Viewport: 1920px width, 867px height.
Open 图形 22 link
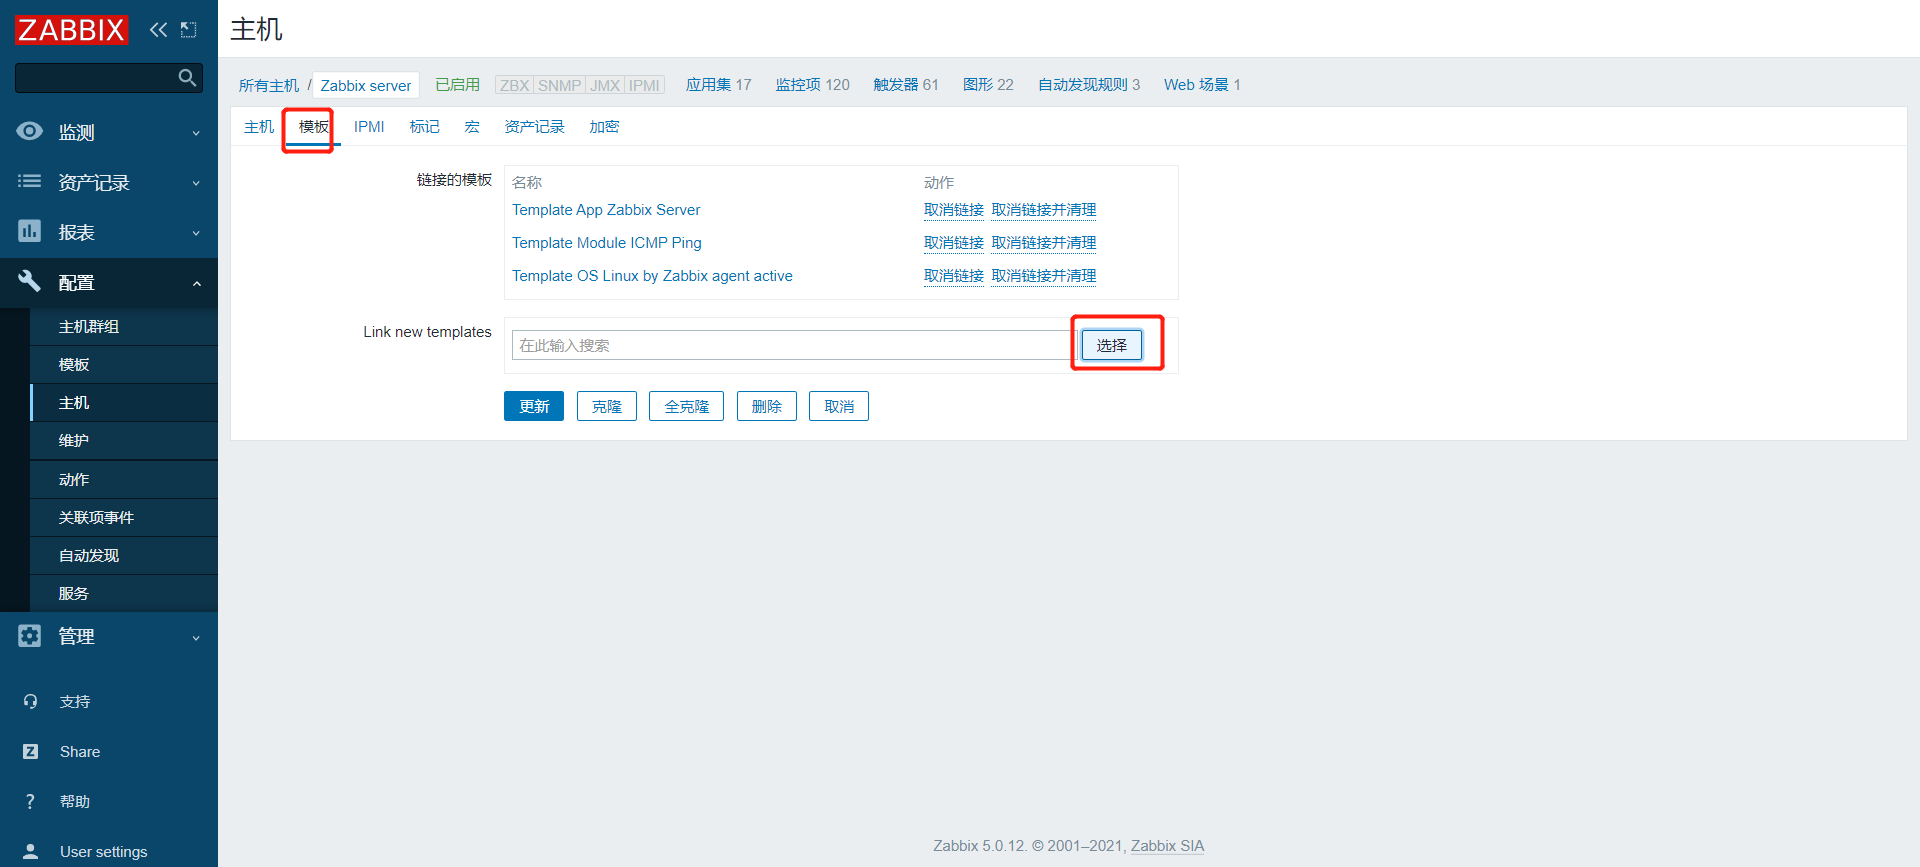point(988,85)
